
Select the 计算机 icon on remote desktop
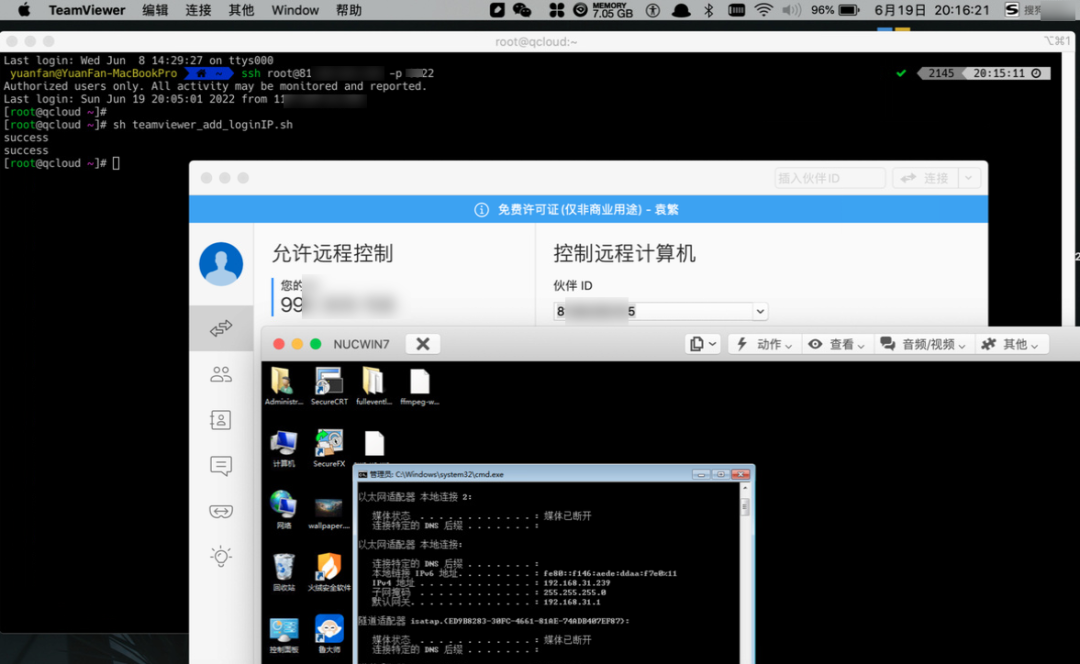[x=283, y=448]
